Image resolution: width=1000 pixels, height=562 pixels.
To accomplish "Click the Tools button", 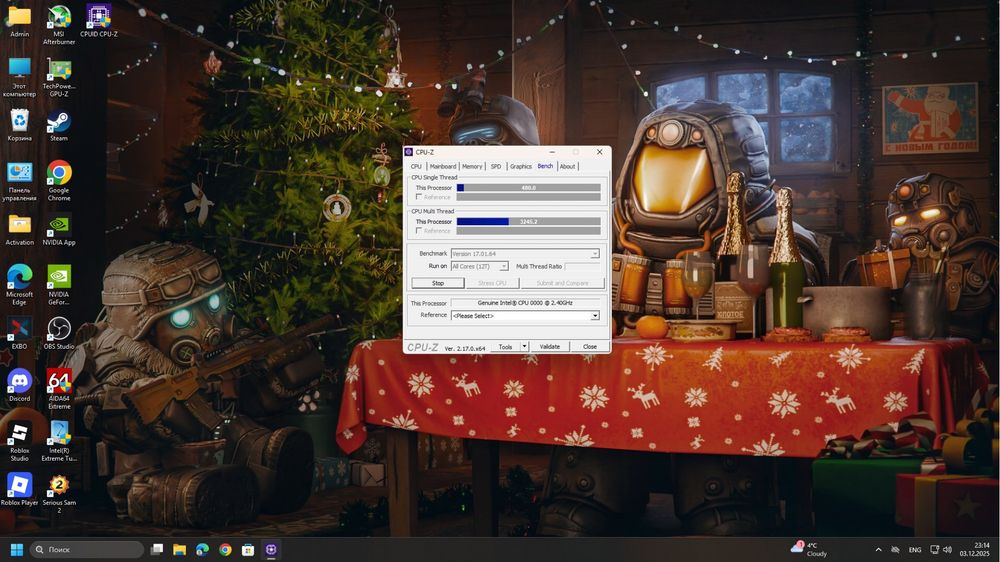I will (505, 346).
